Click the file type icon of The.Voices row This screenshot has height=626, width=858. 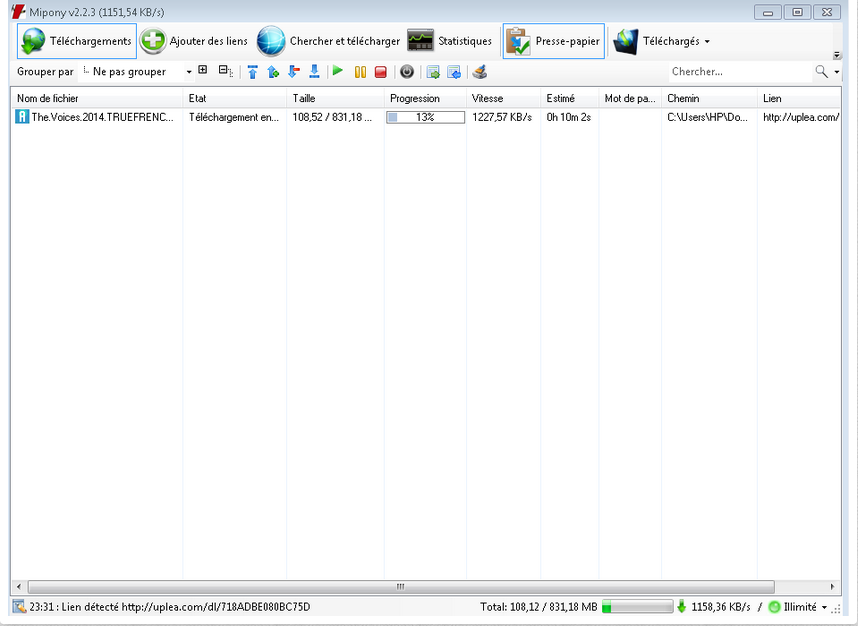(22, 117)
